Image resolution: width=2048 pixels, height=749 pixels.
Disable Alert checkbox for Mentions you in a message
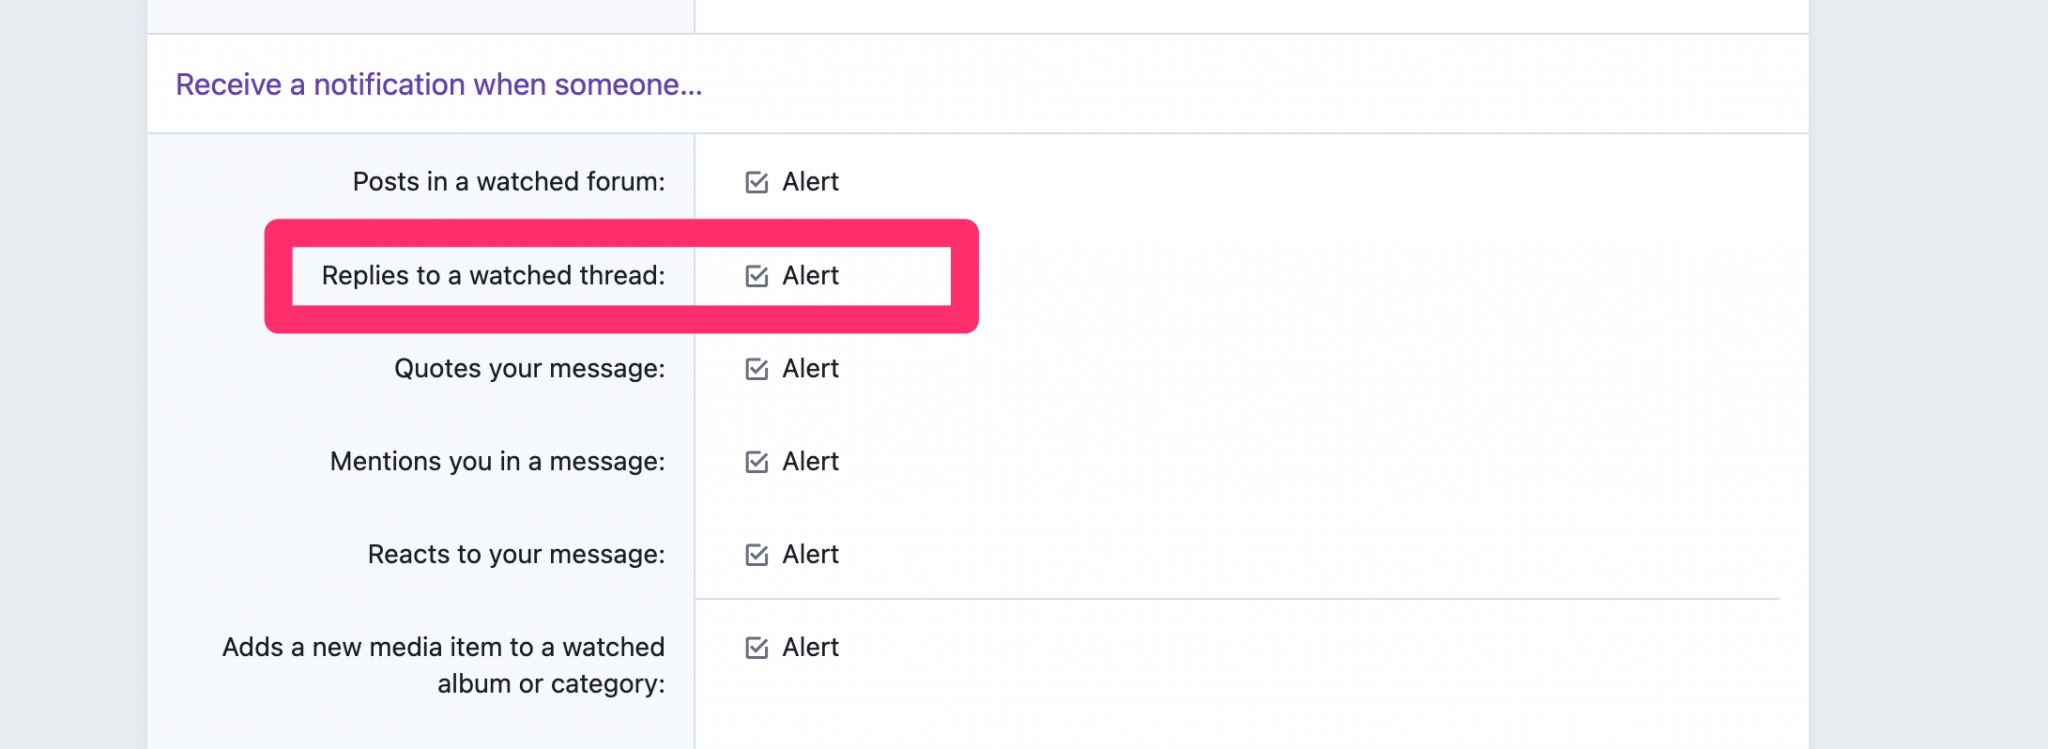pyautogui.click(x=757, y=462)
